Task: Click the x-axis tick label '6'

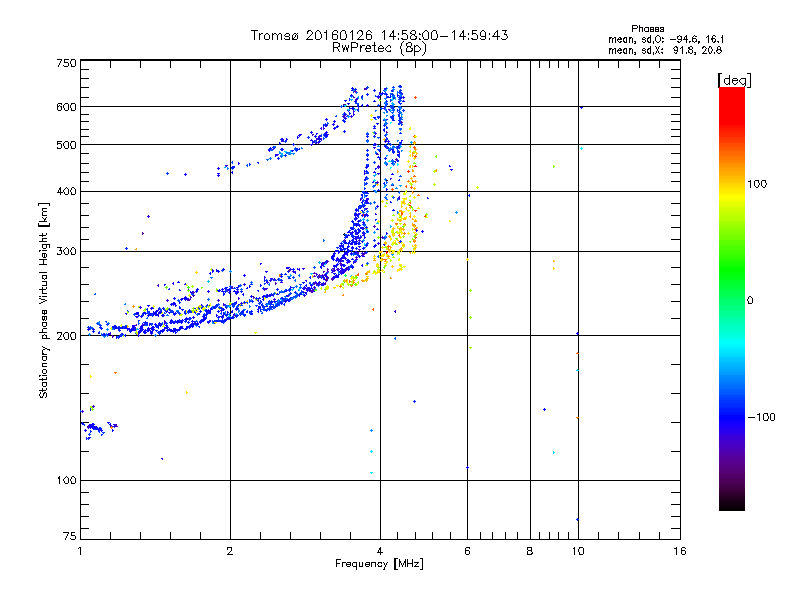Action: pyautogui.click(x=467, y=551)
